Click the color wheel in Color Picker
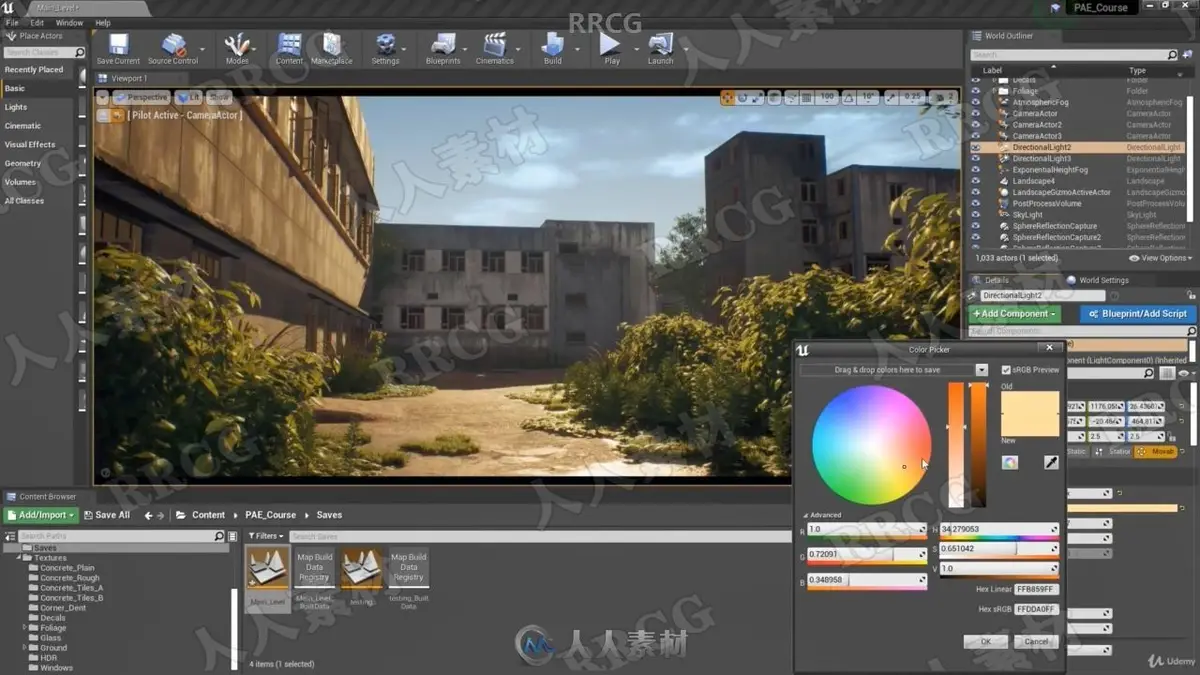 (871, 445)
